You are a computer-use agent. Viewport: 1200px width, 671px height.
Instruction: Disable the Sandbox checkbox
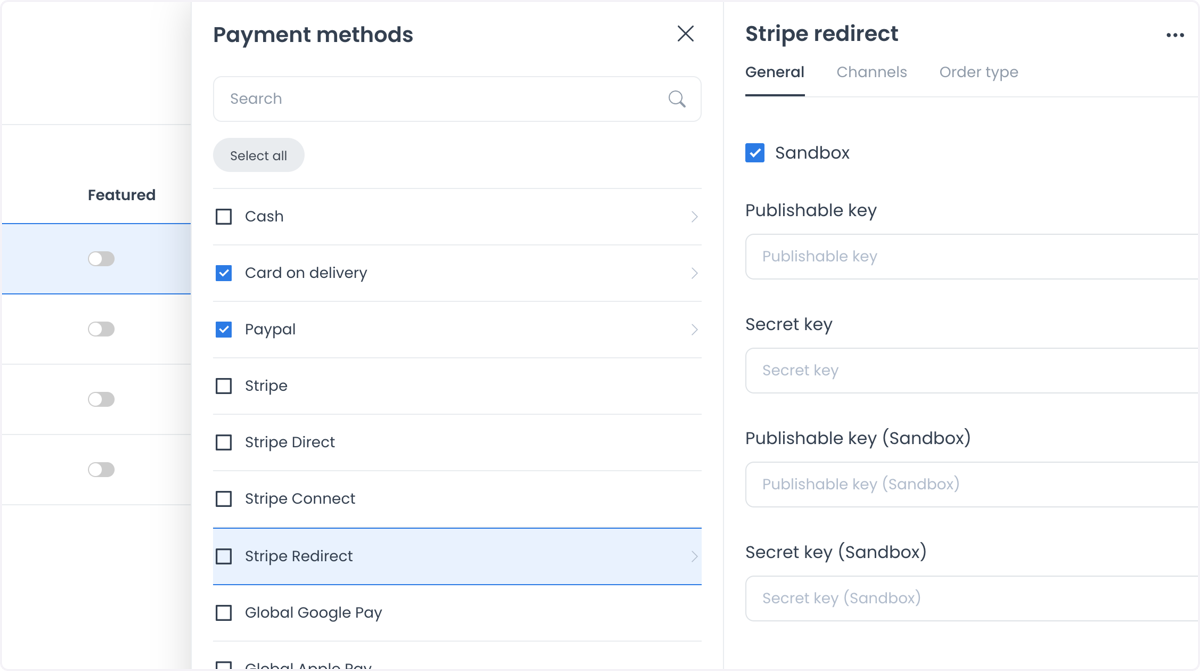point(755,153)
